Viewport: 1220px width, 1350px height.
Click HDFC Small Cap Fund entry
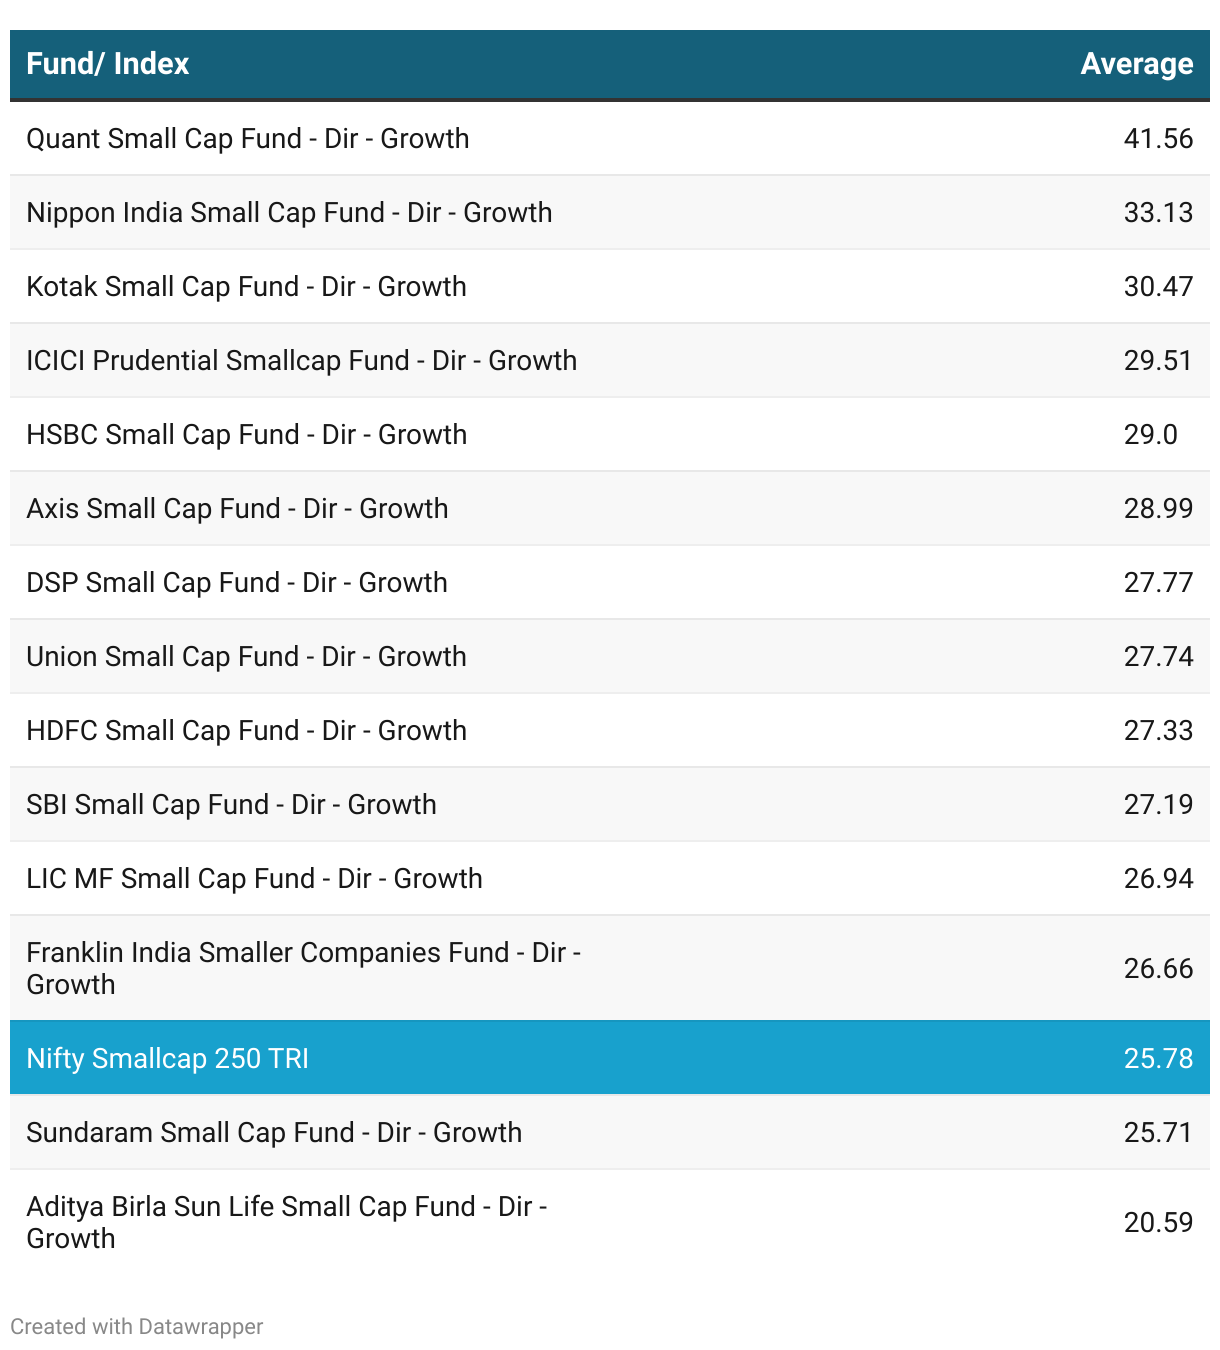[610, 731]
